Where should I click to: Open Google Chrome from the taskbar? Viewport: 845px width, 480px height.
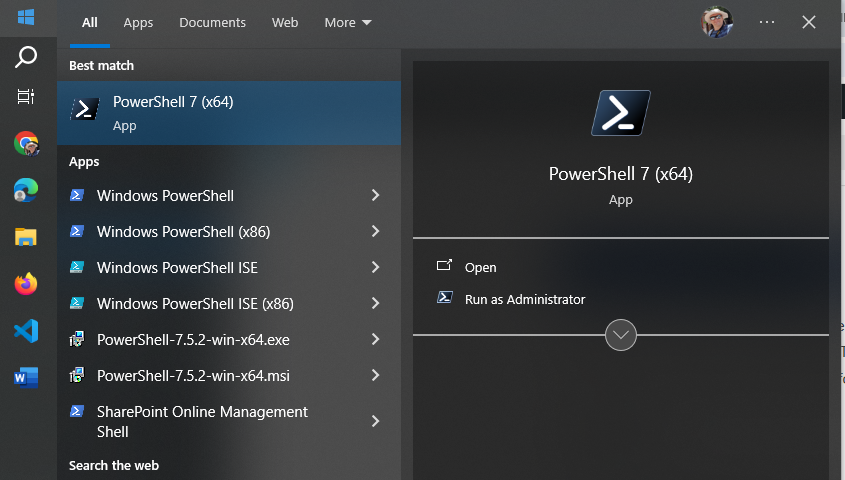point(26,143)
